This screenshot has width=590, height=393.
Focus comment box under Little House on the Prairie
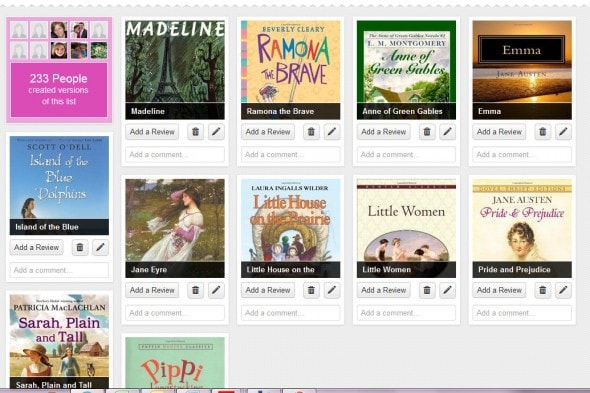pos(290,313)
